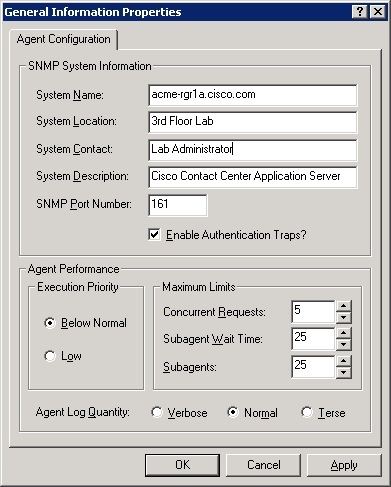Increase Subagents count with up arrow
The width and height of the screenshot is (391, 487).
coord(344,361)
